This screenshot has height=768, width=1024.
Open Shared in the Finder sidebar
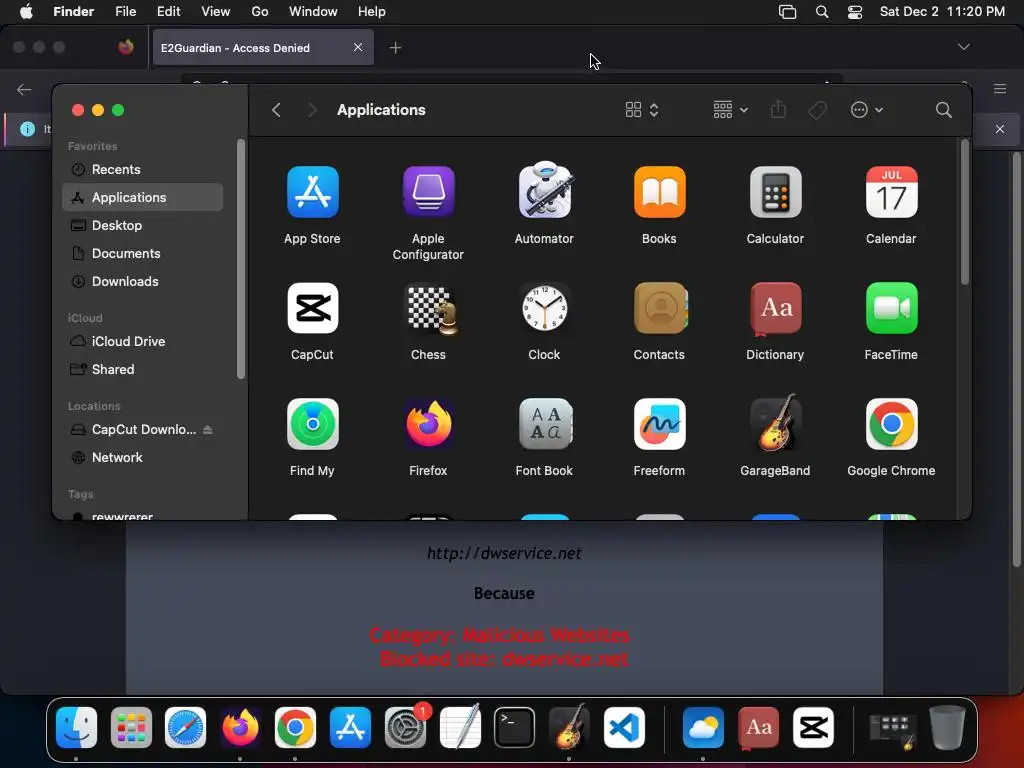(x=142, y=370)
